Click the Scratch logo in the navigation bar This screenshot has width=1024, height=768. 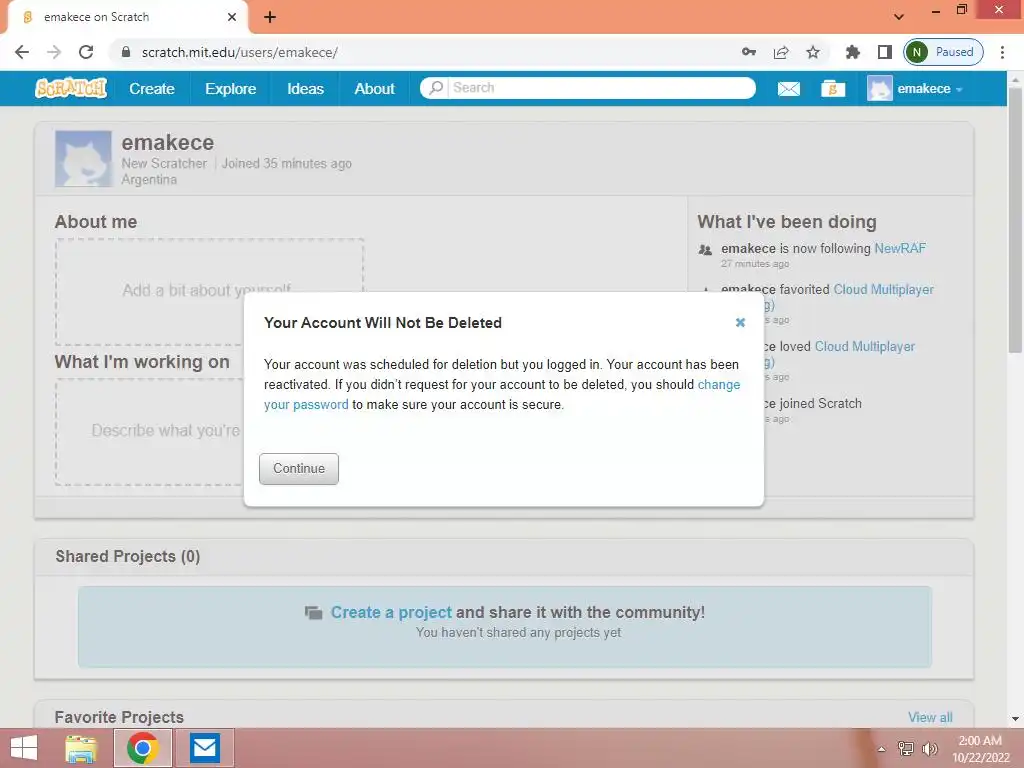coord(71,88)
